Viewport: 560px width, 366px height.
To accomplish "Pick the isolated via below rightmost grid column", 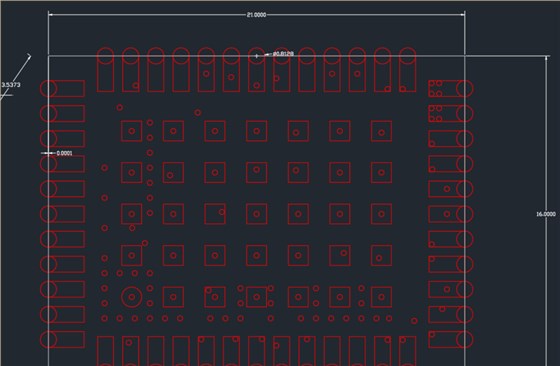I will (414, 321).
